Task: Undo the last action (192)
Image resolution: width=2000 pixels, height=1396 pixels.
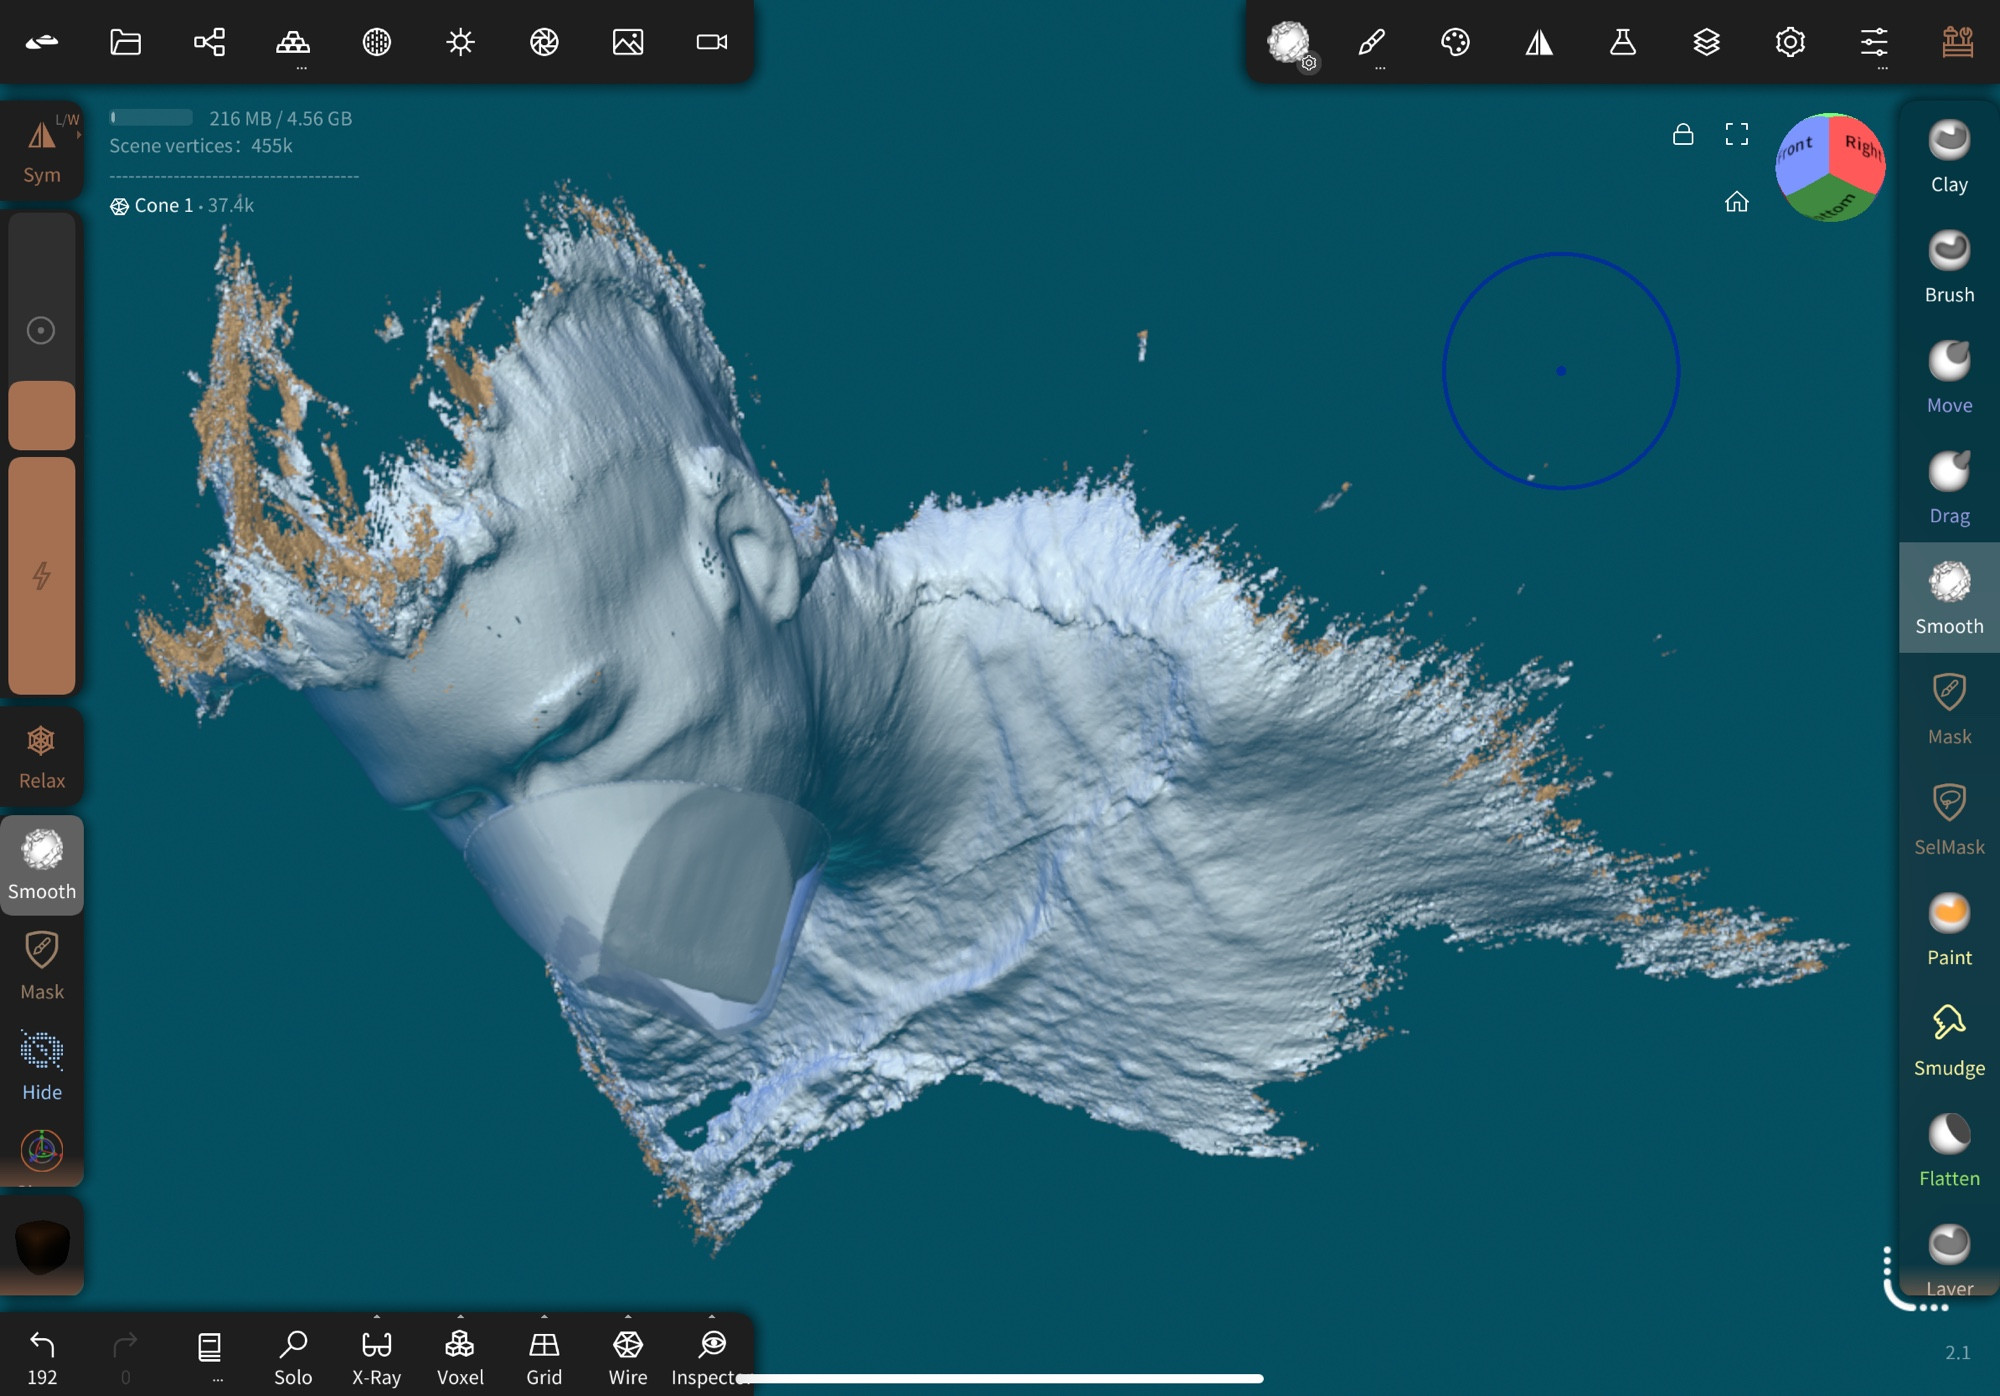Action: click(x=42, y=1357)
